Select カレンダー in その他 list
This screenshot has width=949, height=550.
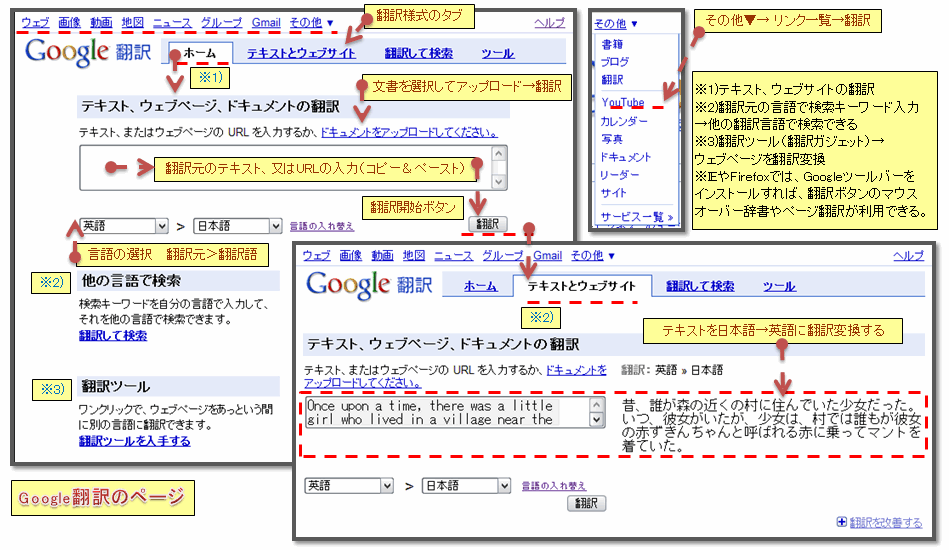(623, 121)
